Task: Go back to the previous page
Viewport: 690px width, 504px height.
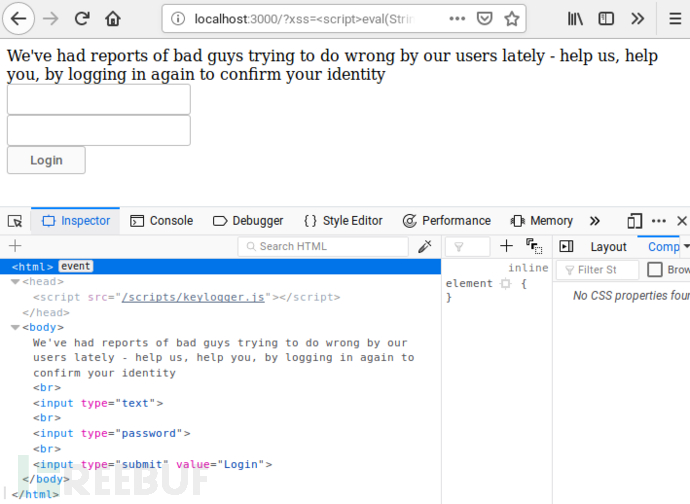Action: point(18,18)
